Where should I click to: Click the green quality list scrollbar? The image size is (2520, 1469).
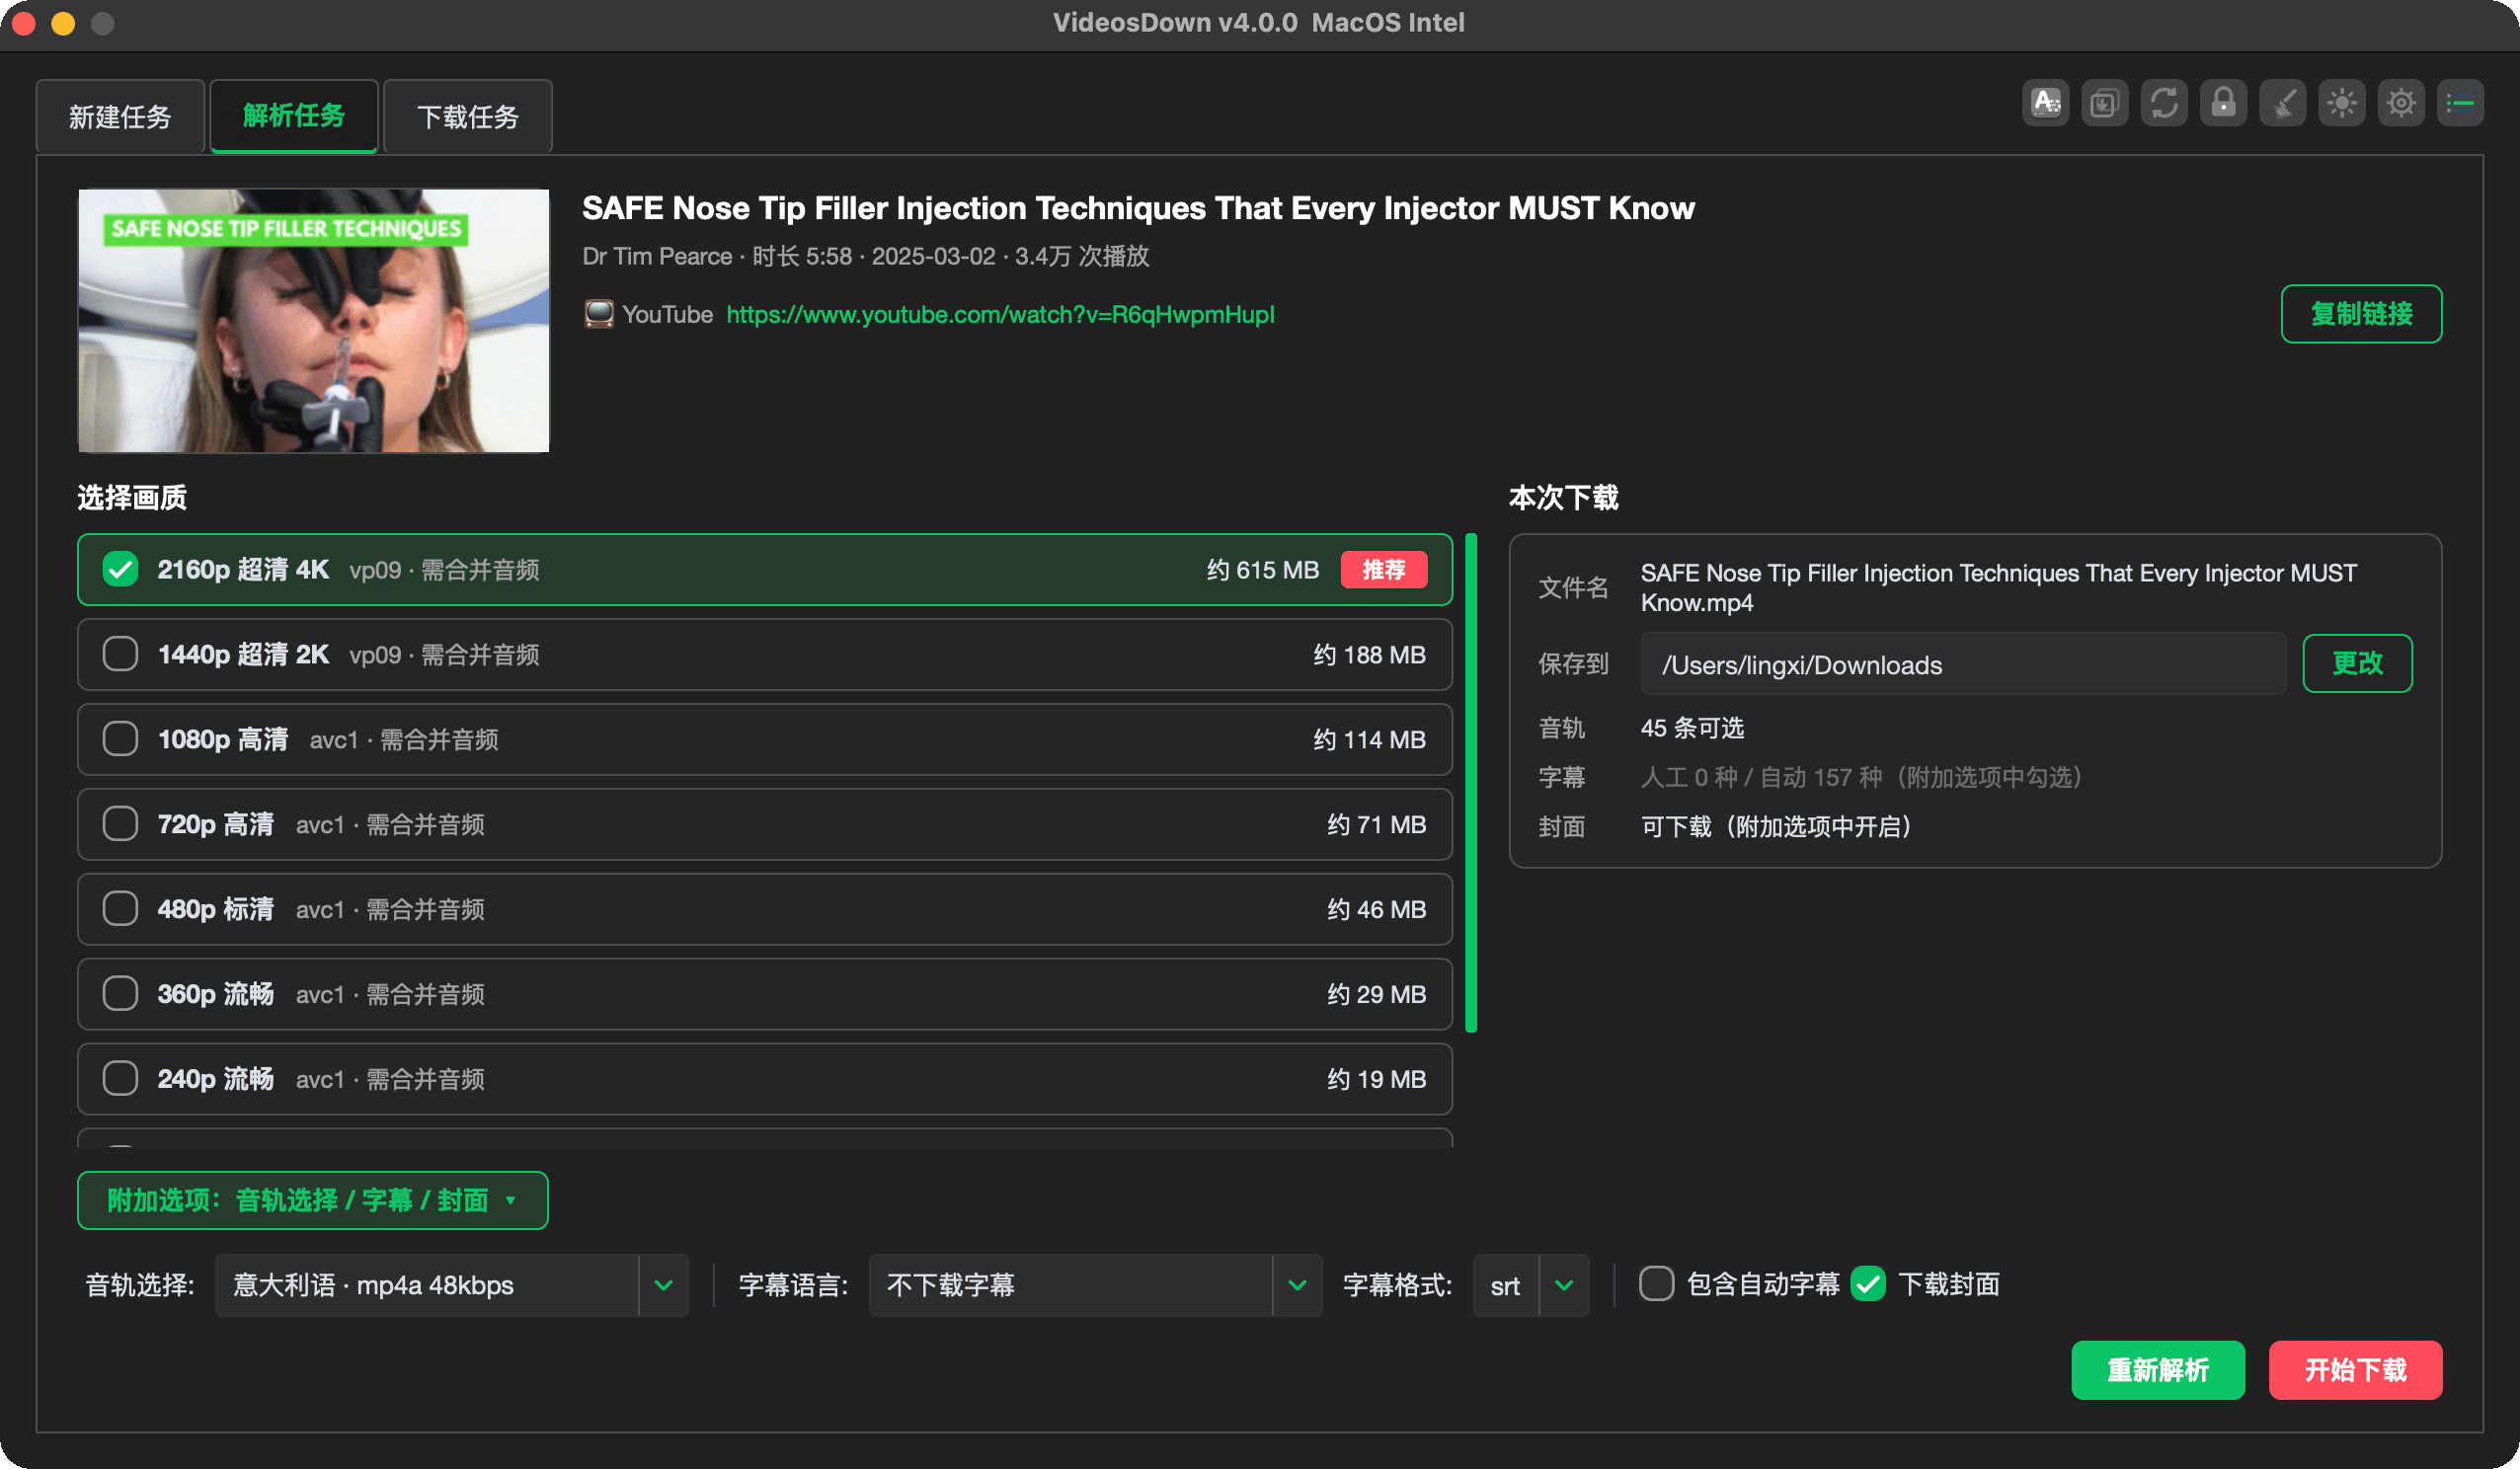click(1471, 783)
